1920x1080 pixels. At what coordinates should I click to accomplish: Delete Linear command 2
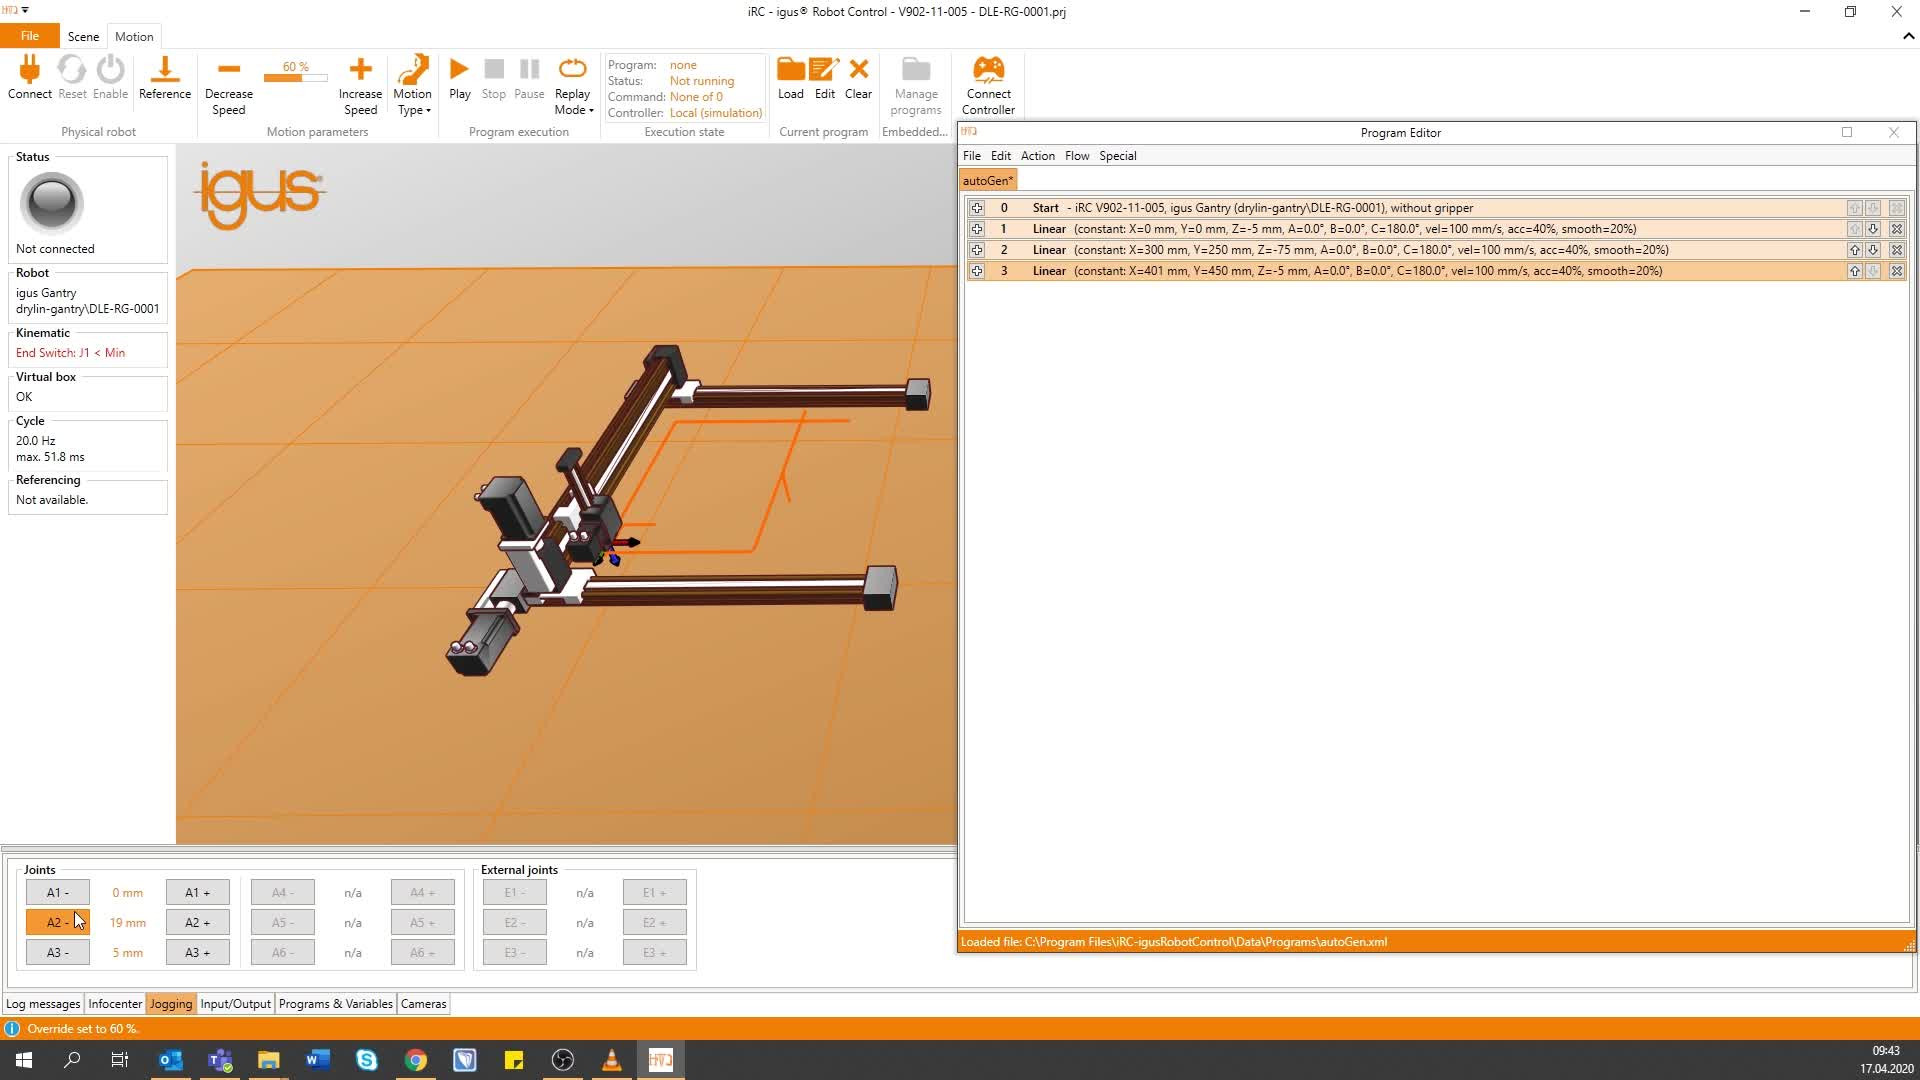point(1896,250)
